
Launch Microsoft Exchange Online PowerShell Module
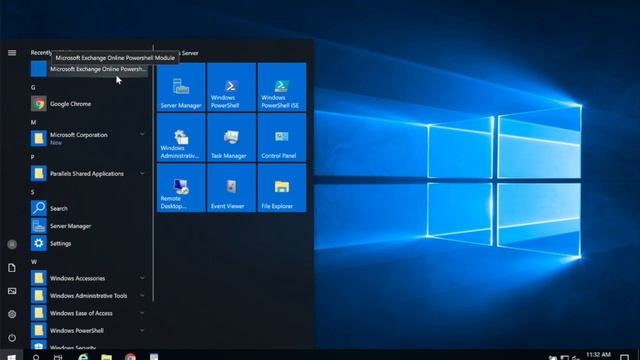pos(89,69)
